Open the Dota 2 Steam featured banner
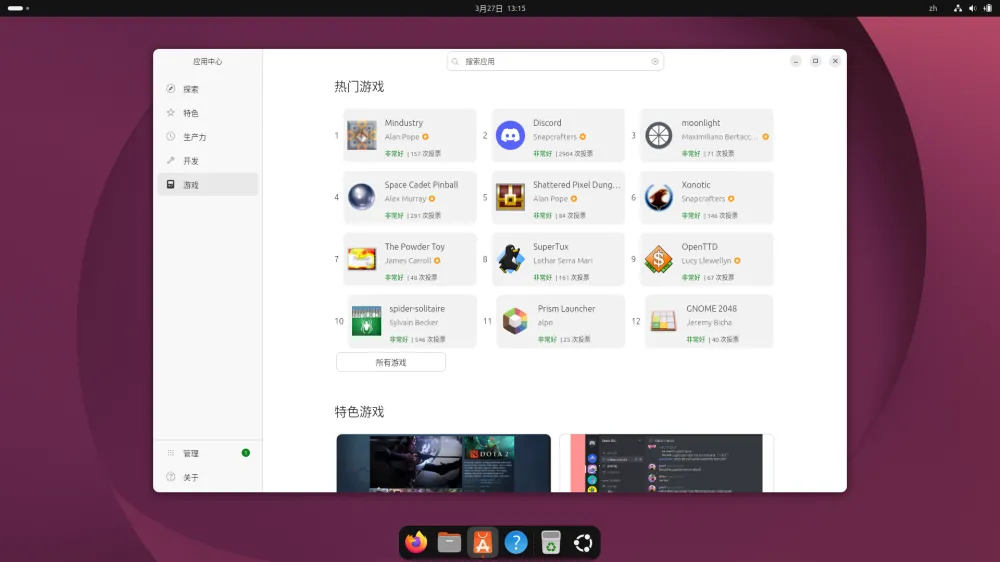 pos(443,463)
